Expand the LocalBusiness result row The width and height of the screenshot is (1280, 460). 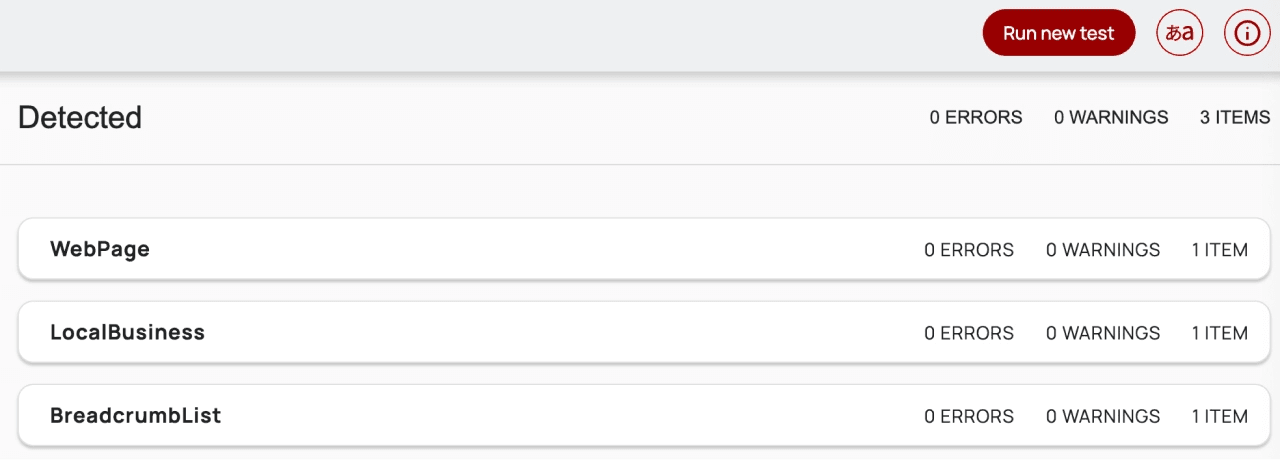[x=127, y=332]
